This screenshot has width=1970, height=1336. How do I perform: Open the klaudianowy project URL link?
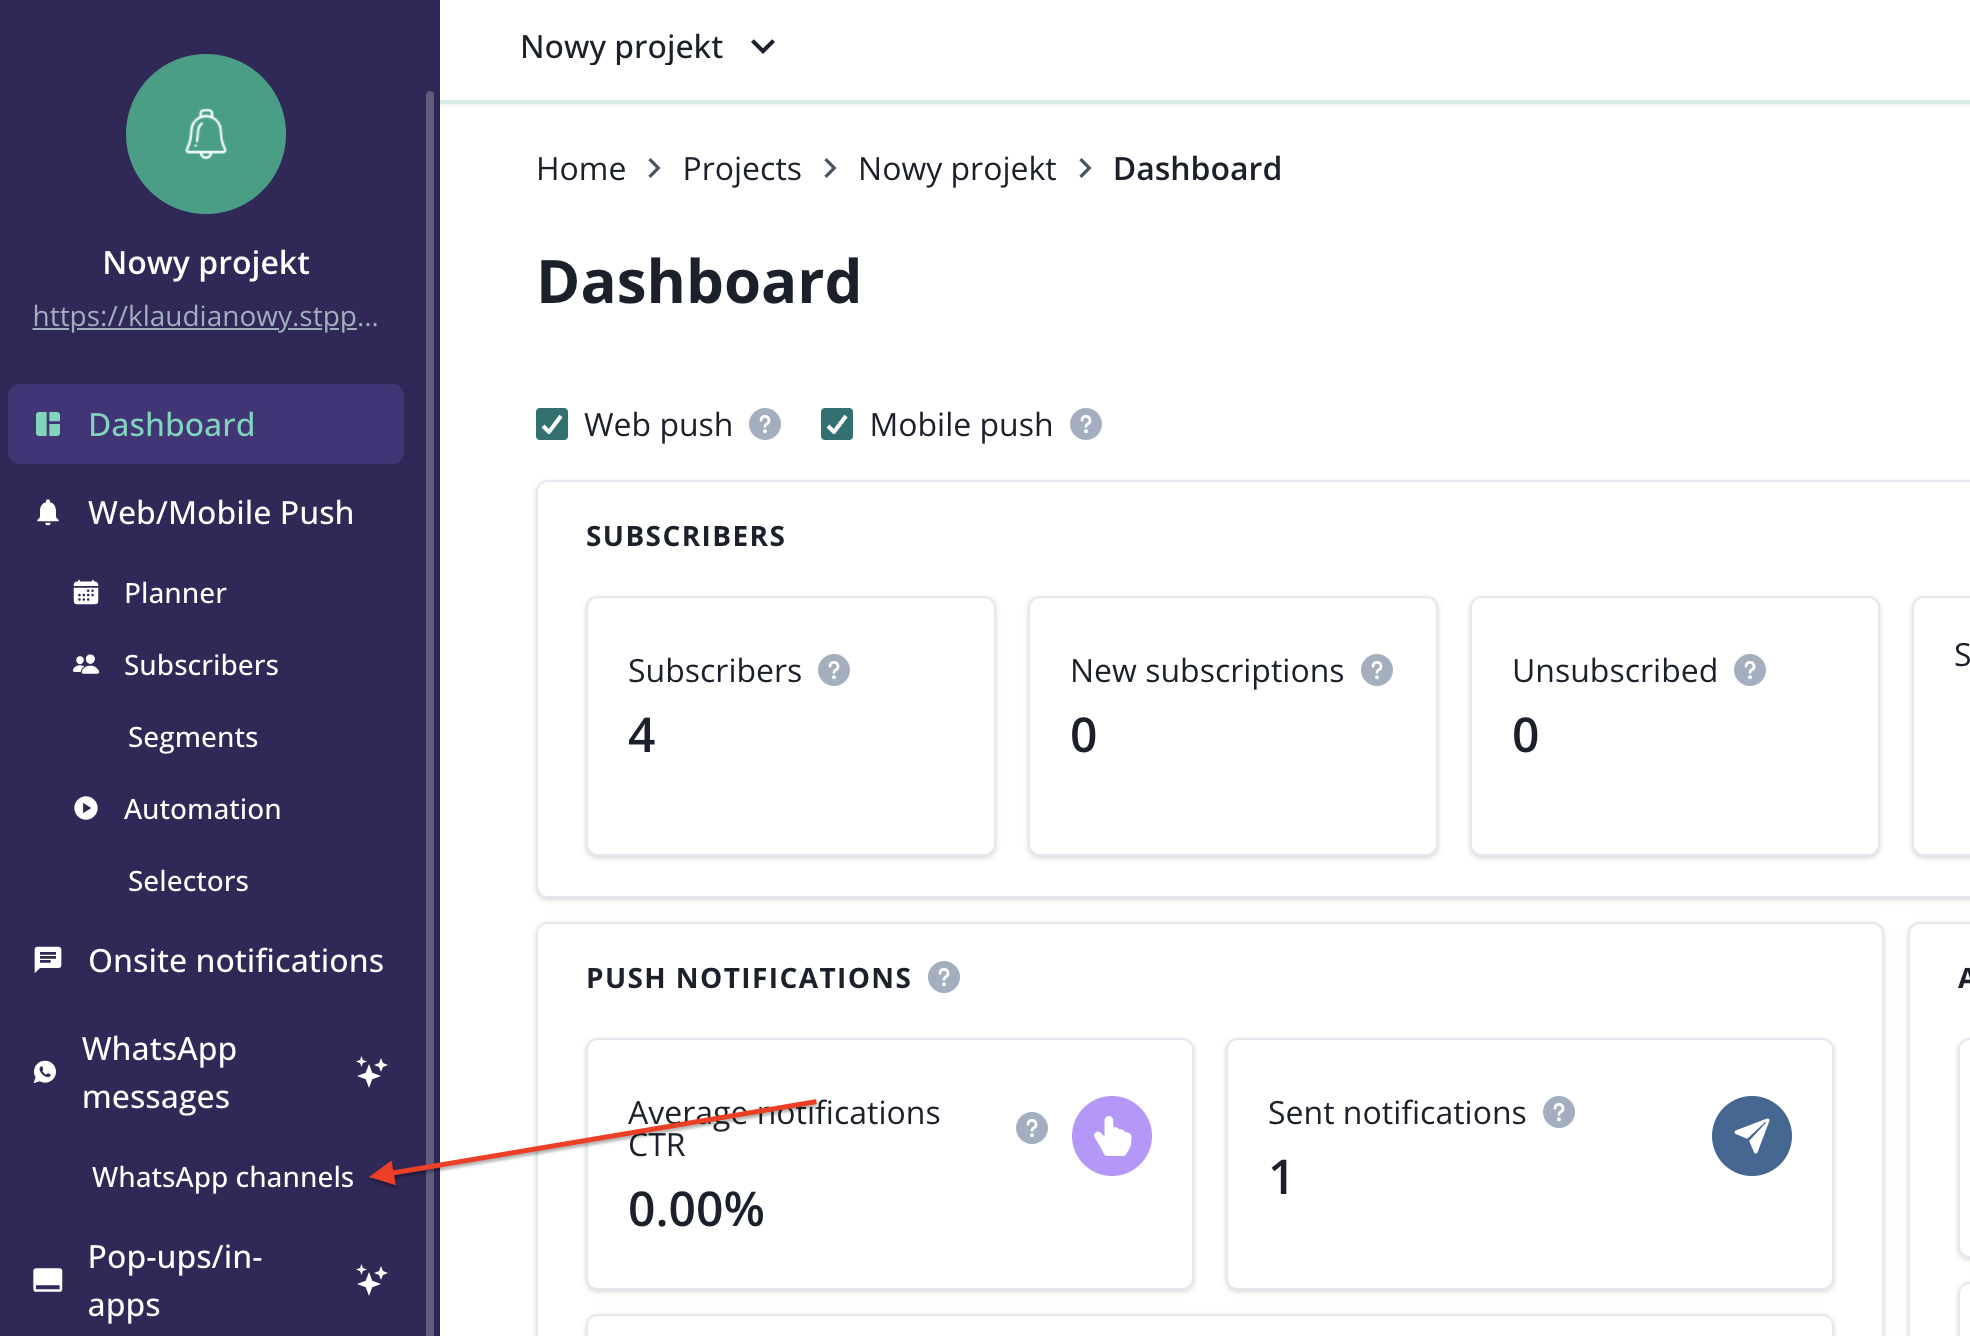point(205,316)
